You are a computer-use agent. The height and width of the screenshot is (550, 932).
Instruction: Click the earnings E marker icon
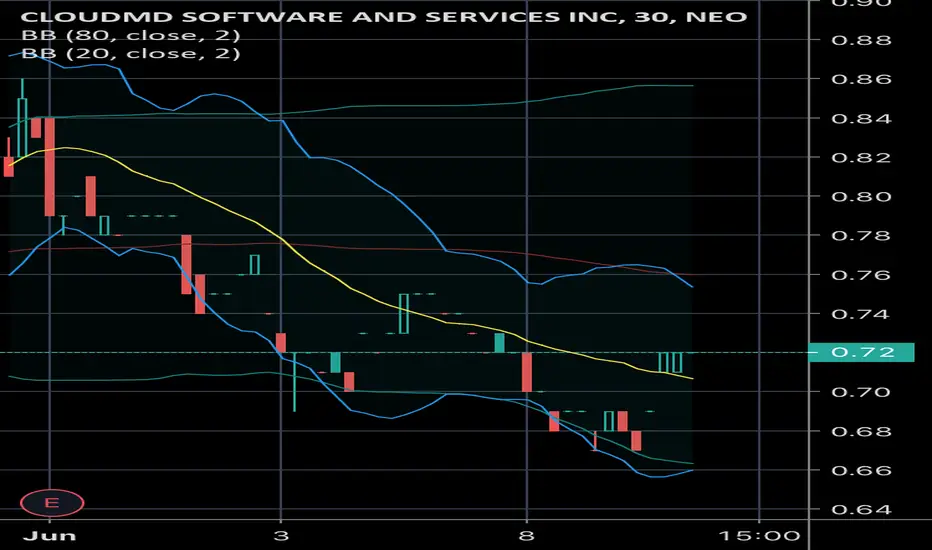(52, 503)
